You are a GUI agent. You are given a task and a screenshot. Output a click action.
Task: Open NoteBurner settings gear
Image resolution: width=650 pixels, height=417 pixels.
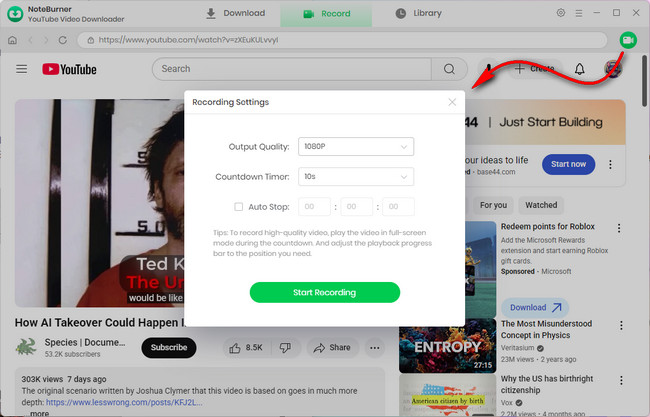(560, 13)
